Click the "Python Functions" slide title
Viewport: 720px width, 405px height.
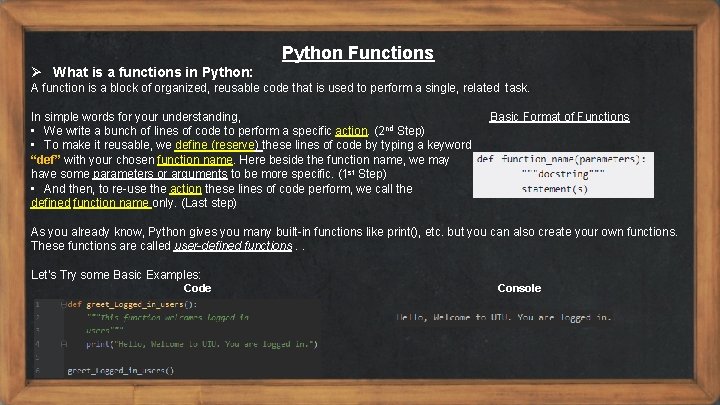358,53
